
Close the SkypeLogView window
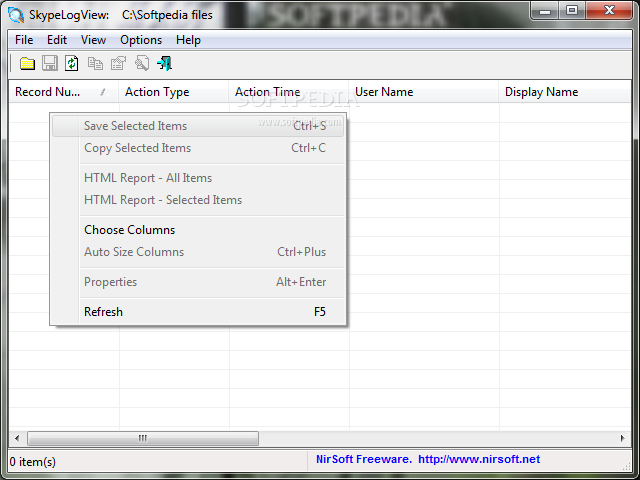[x=609, y=11]
